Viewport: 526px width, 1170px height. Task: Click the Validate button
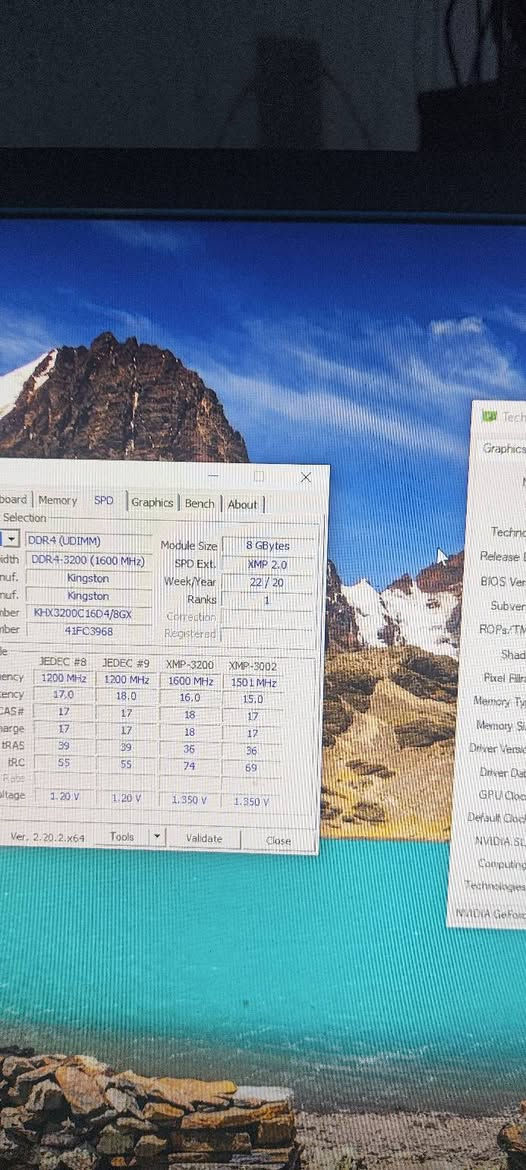point(204,838)
